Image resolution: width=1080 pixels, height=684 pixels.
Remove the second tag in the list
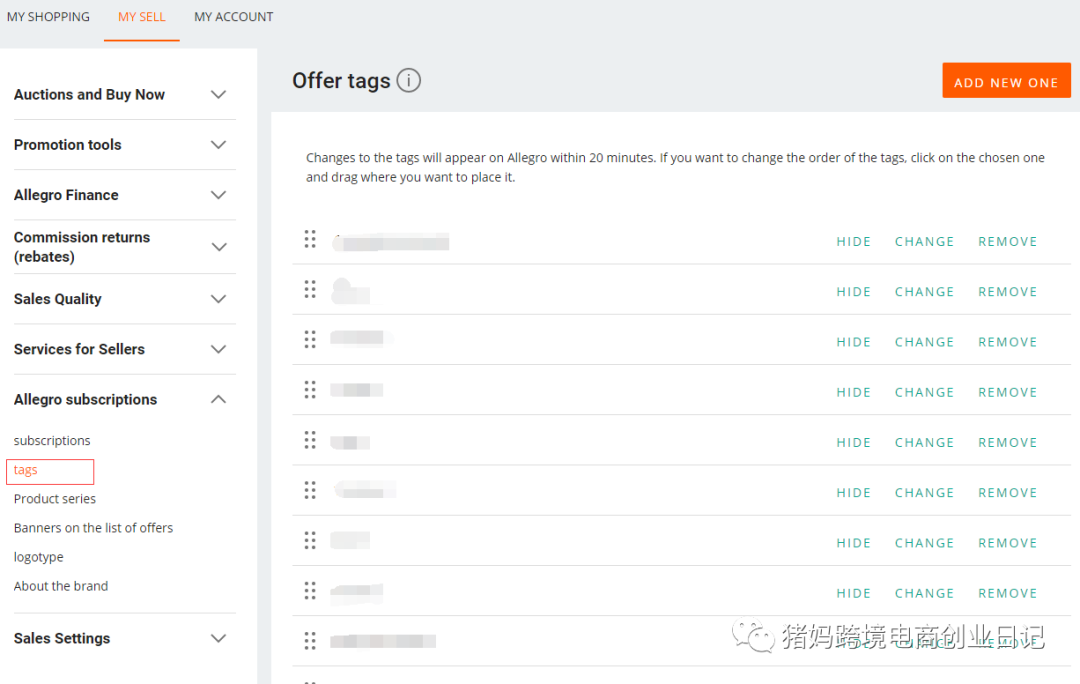(x=1007, y=292)
